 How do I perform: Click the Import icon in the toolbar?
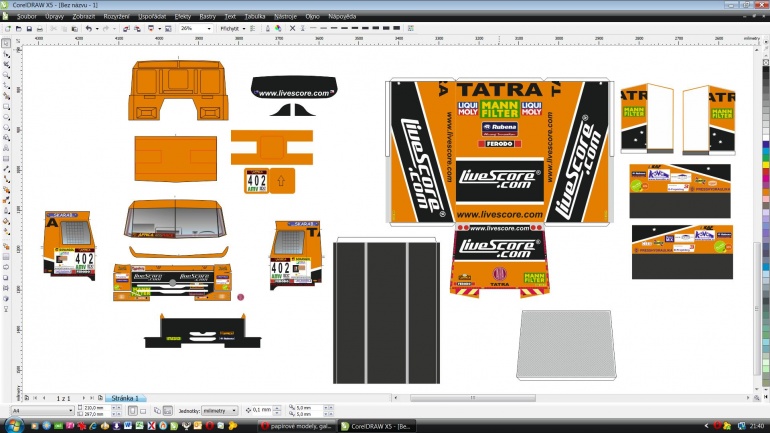coord(126,28)
